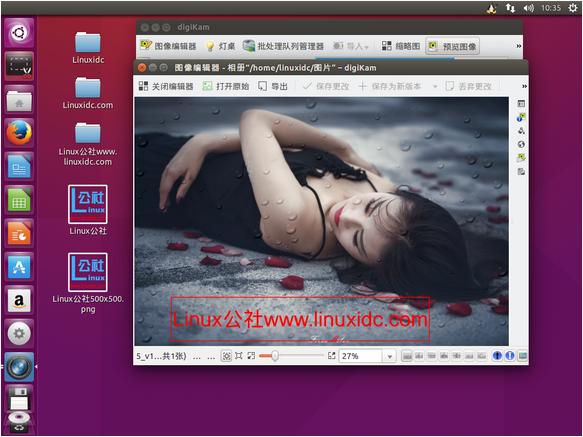This screenshot has height=437, width=583.
Task: Open the Metadata sidebar tab icon
Action: pyautogui.click(x=521, y=118)
